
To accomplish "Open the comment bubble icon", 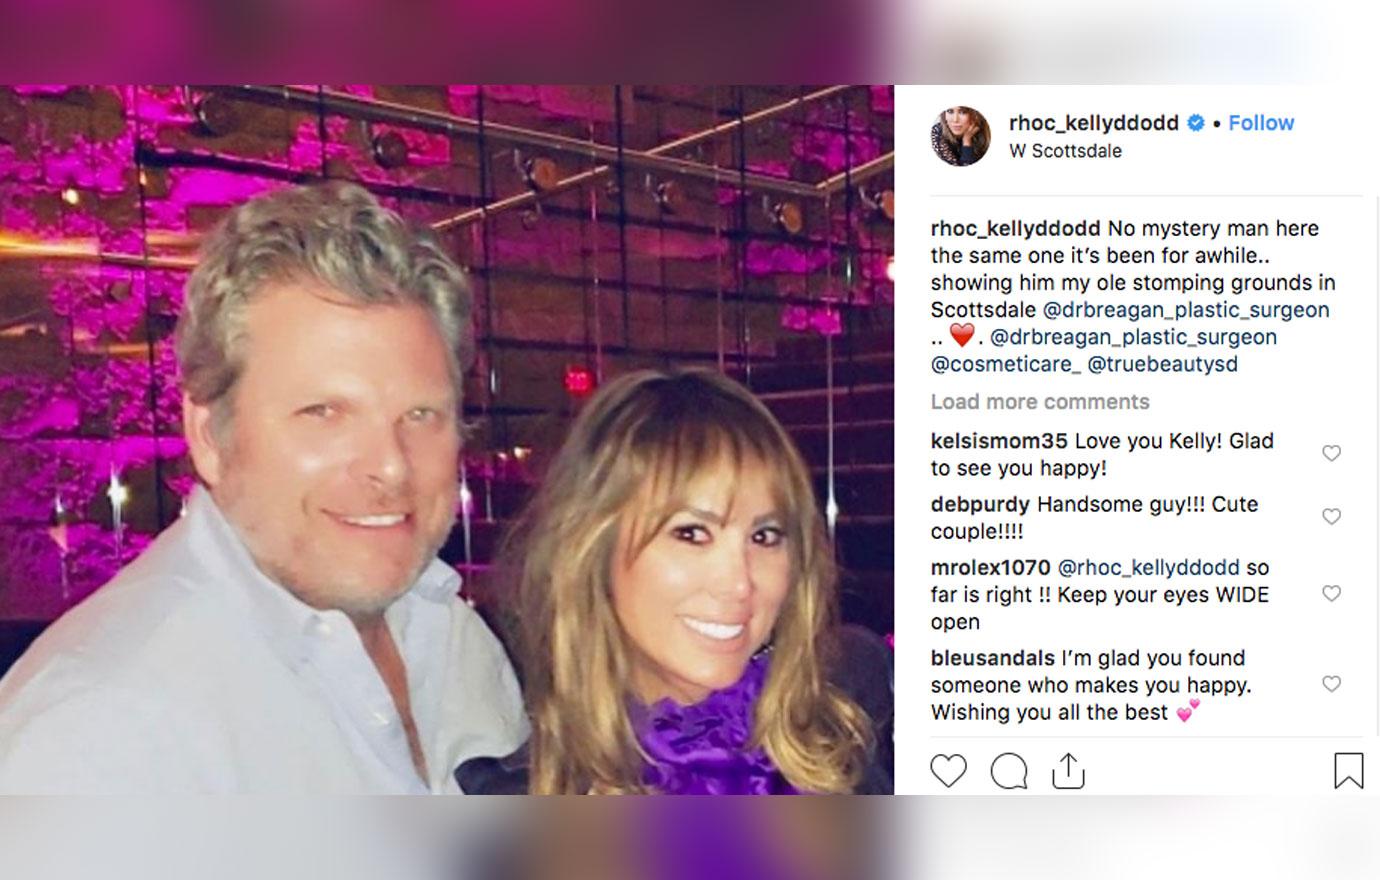I will [1009, 771].
